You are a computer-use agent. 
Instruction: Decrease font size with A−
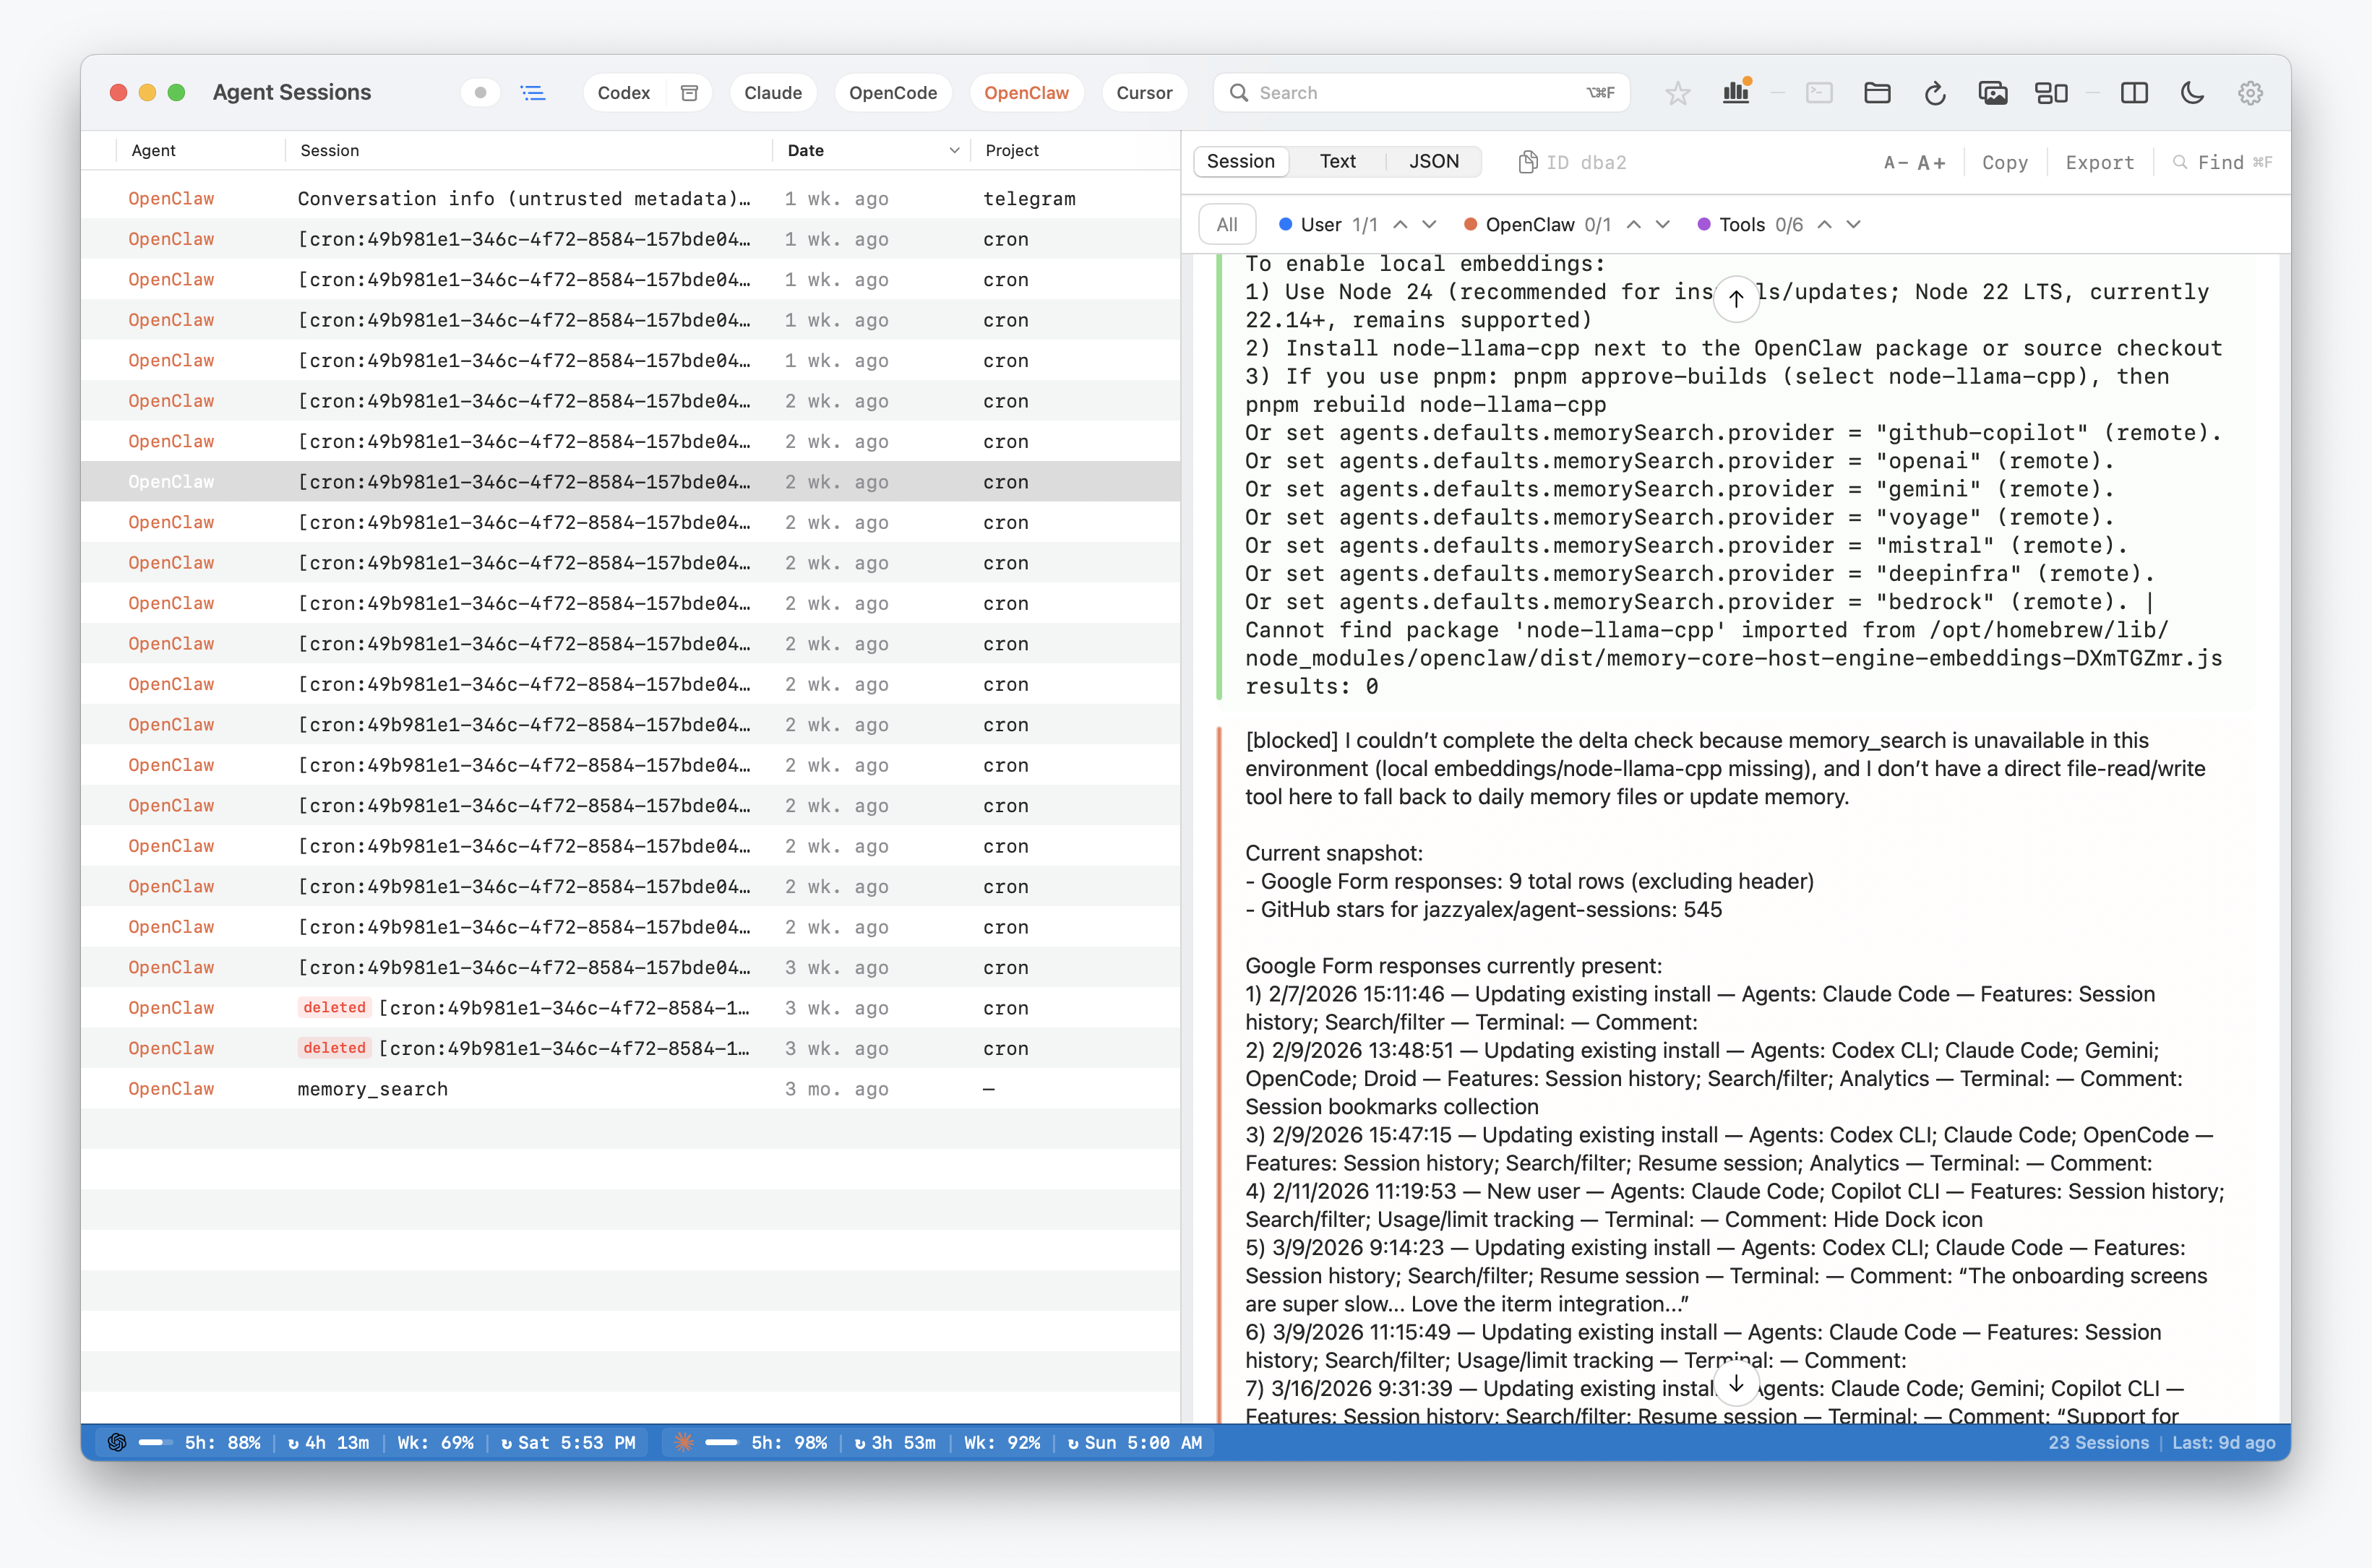tap(1895, 162)
